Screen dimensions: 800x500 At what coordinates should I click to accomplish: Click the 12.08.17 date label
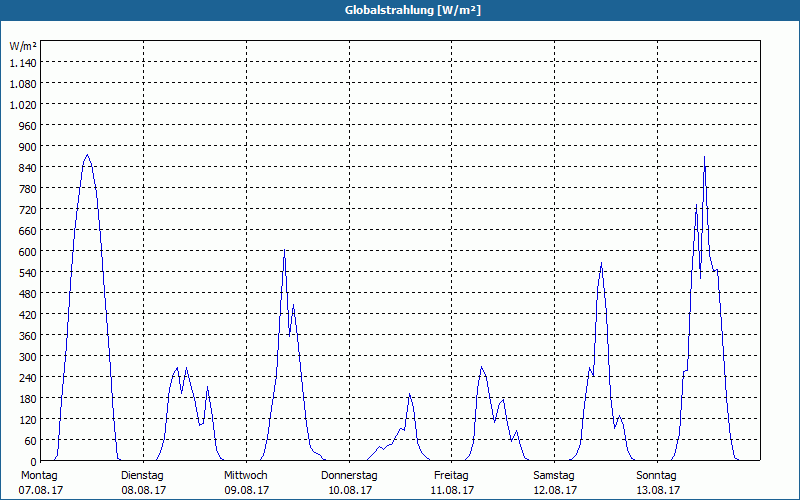pyautogui.click(x=555, y=490)
